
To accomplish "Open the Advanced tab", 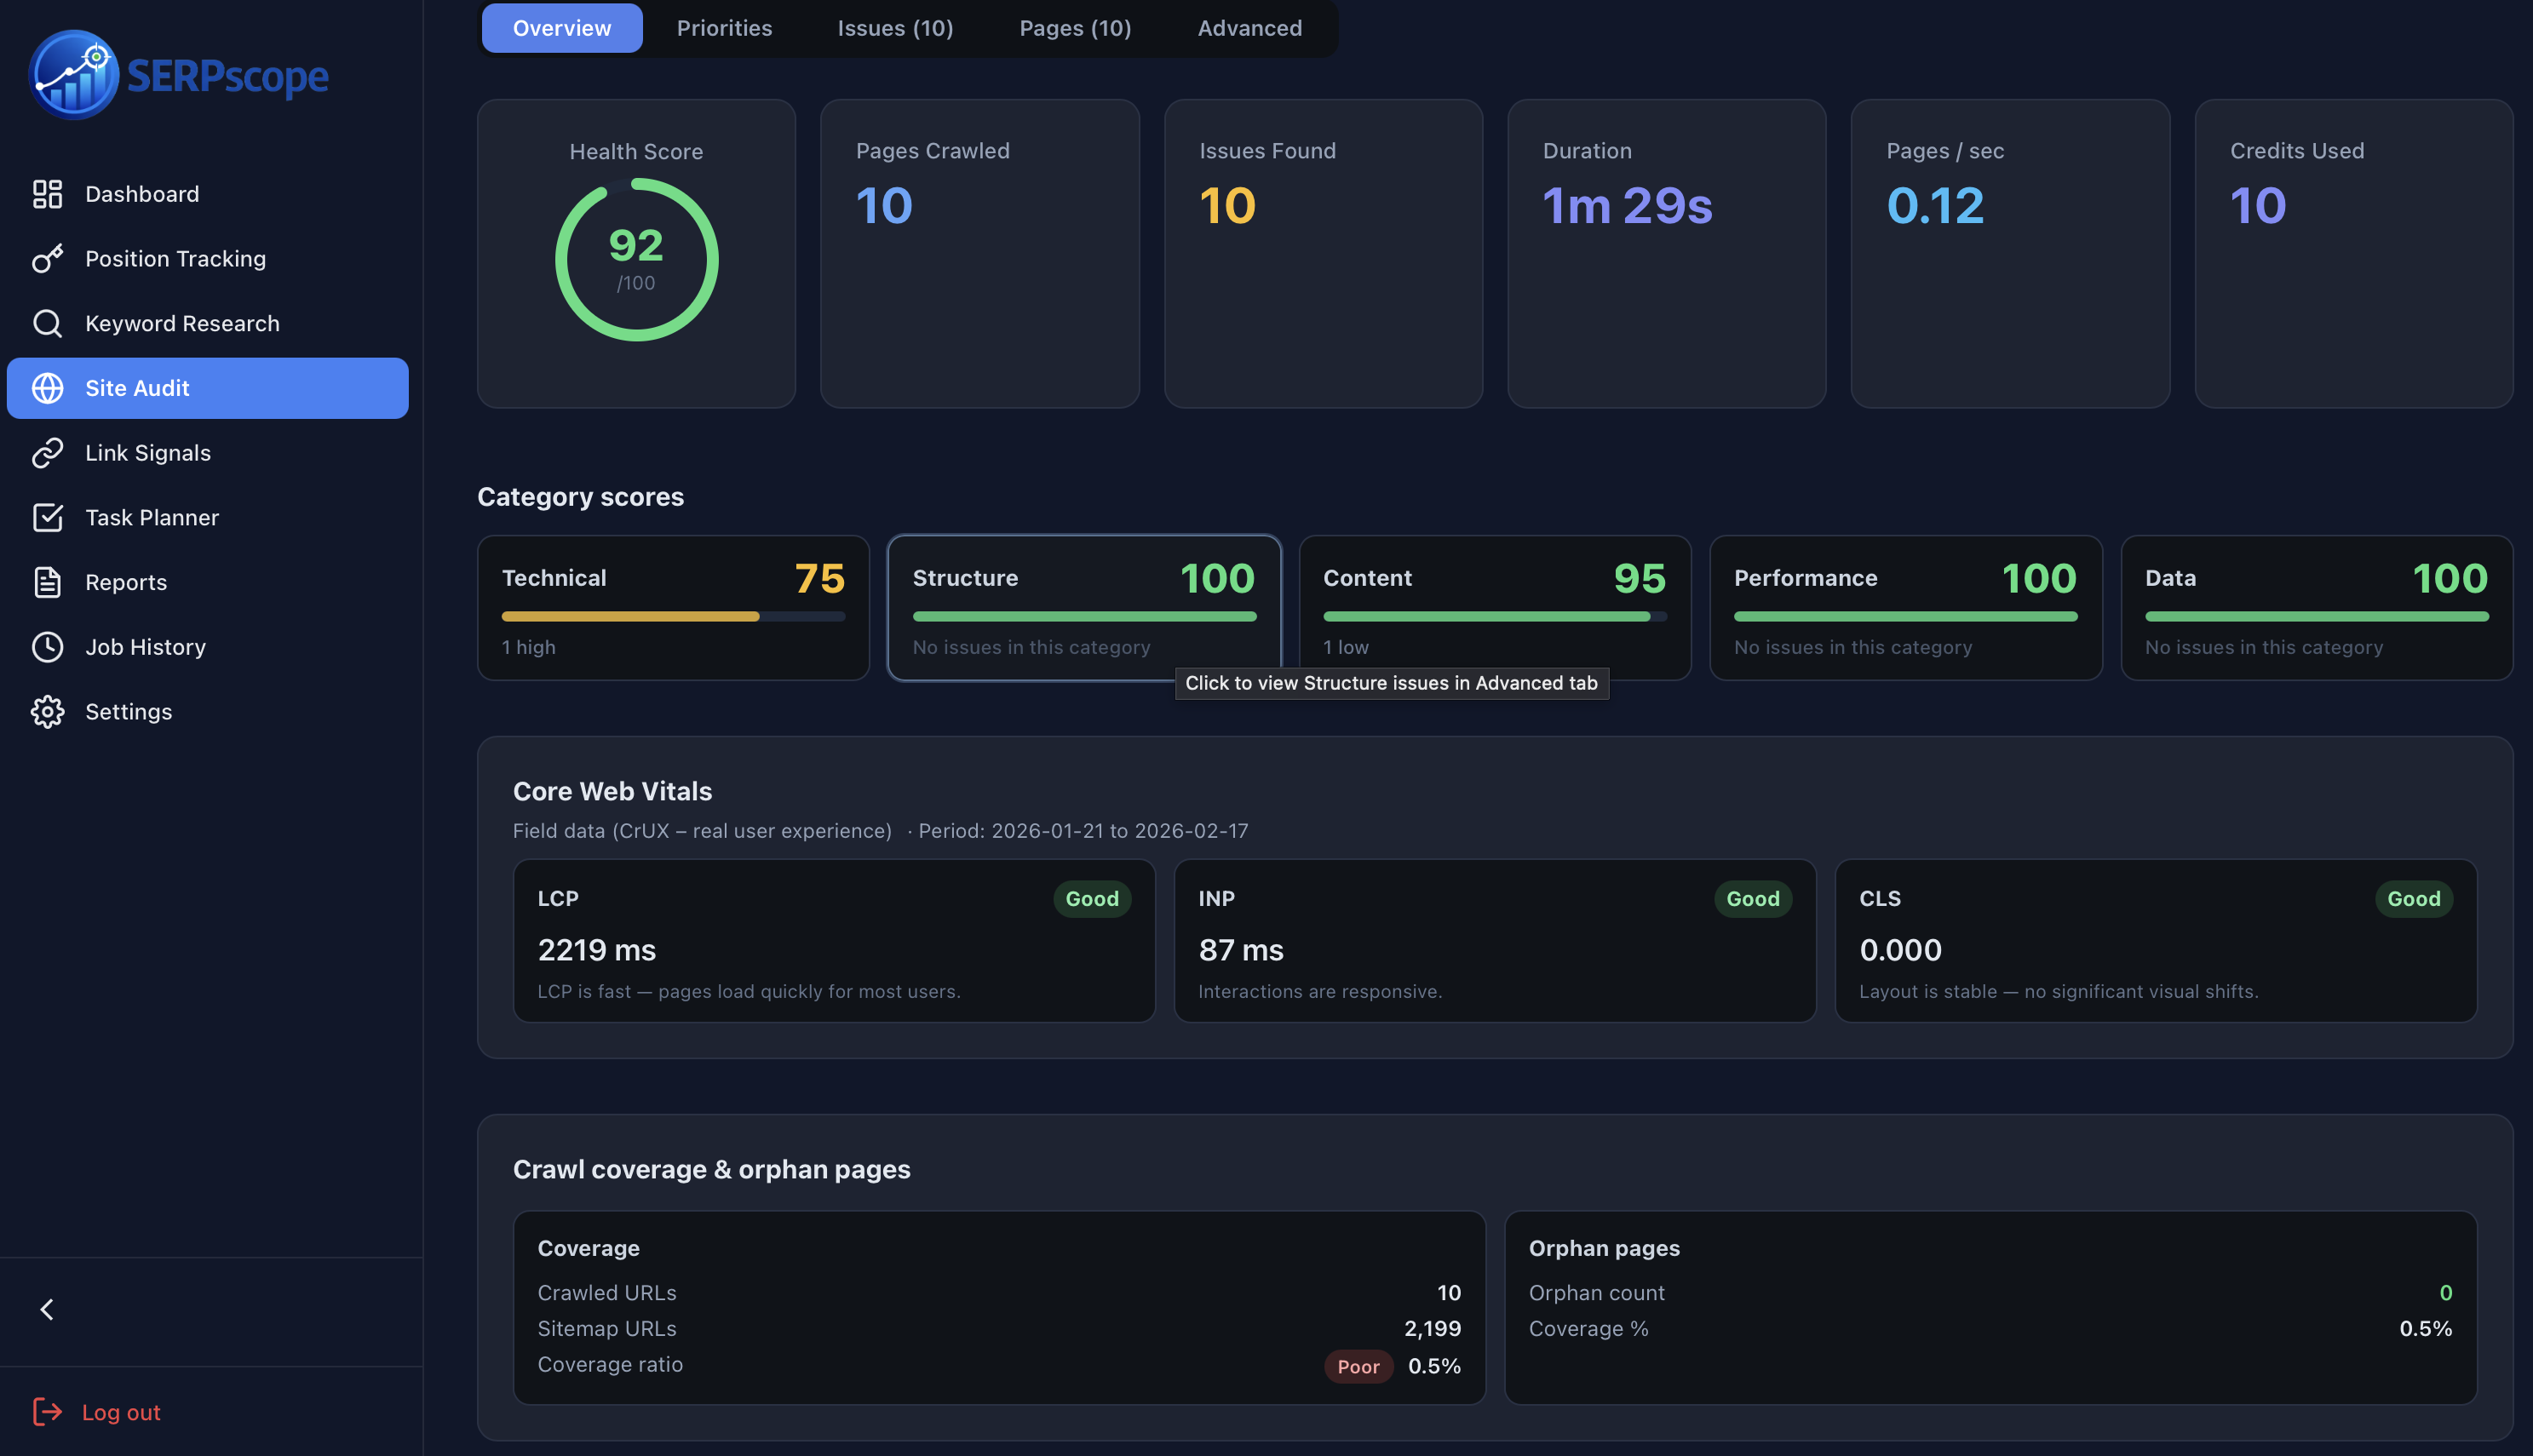I will pos(1248,28).
